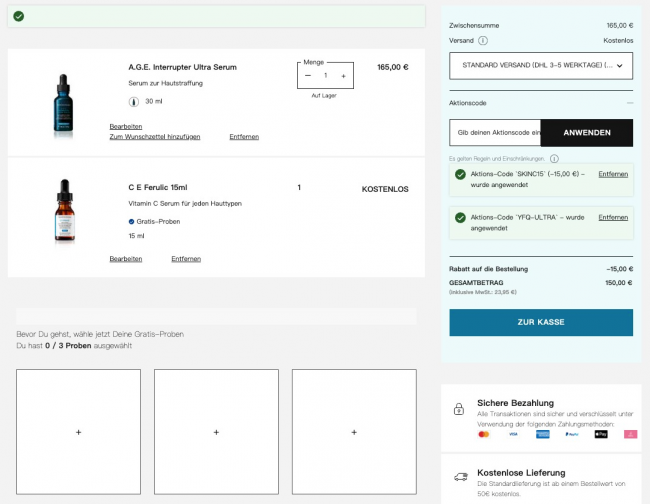Click the PayPal payment logo
The image size is (650, 504).
571,434
